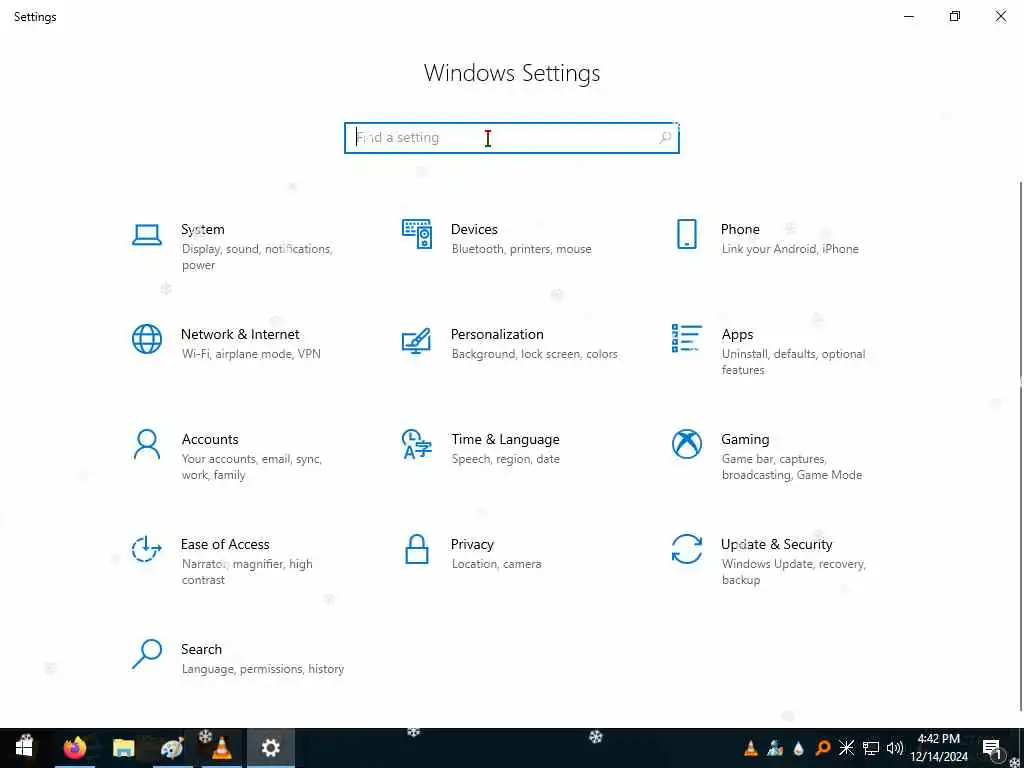Click the 'Windows Settings' page title
This screenshot has width=1024, height=768.
coord(512,73)
